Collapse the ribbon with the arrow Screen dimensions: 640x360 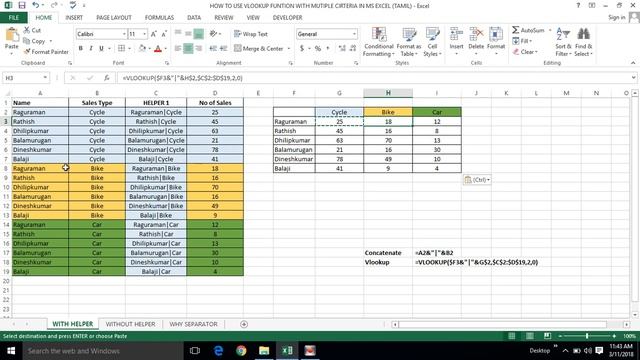(x=633, y=62)
